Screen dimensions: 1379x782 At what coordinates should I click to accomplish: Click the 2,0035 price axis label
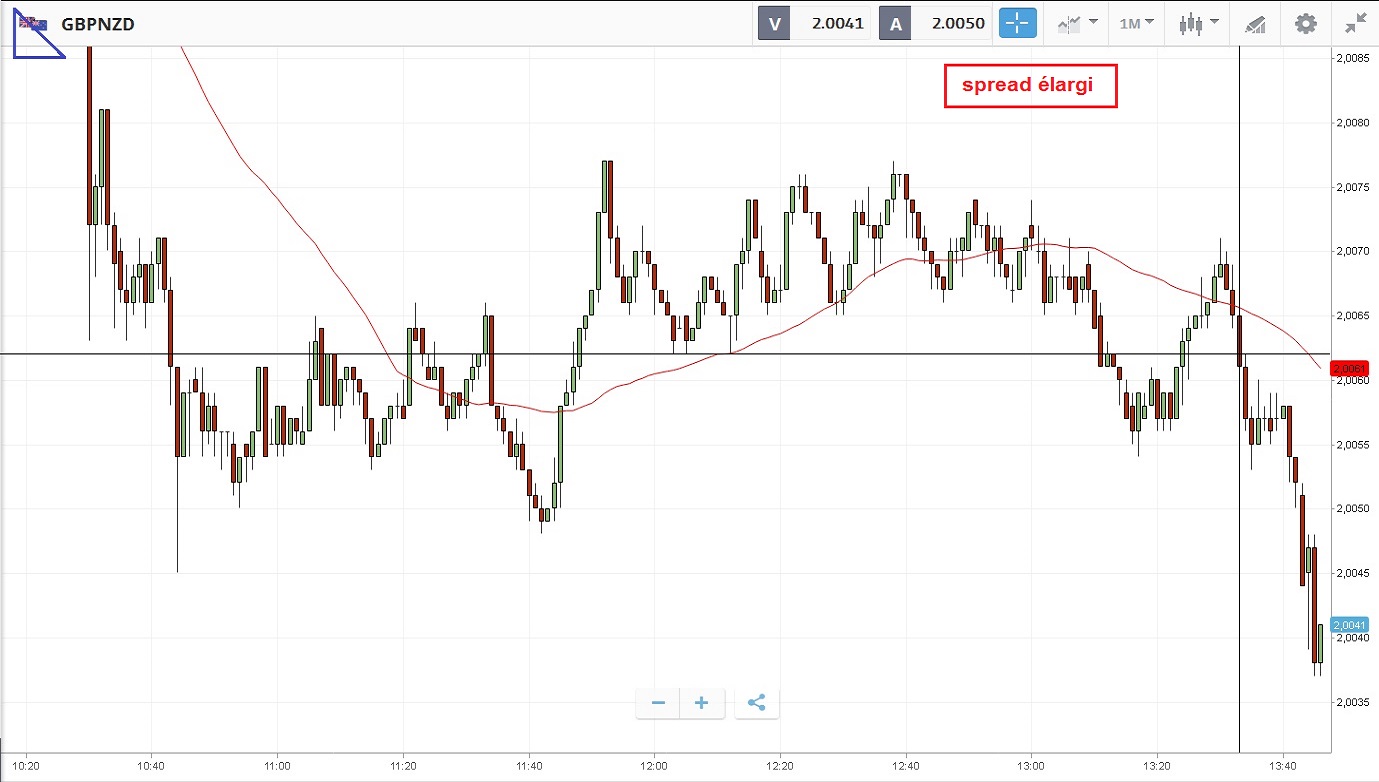click(1353, 703)
